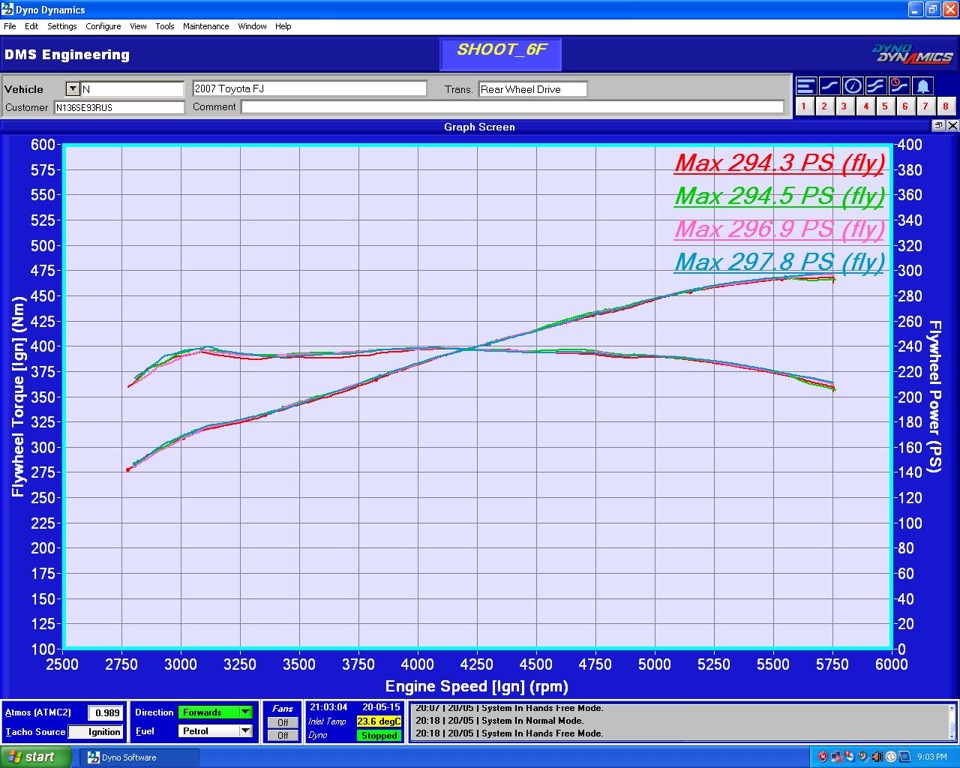
Task: Open the Maintenance menu
Action: click(x=206, y=26)
